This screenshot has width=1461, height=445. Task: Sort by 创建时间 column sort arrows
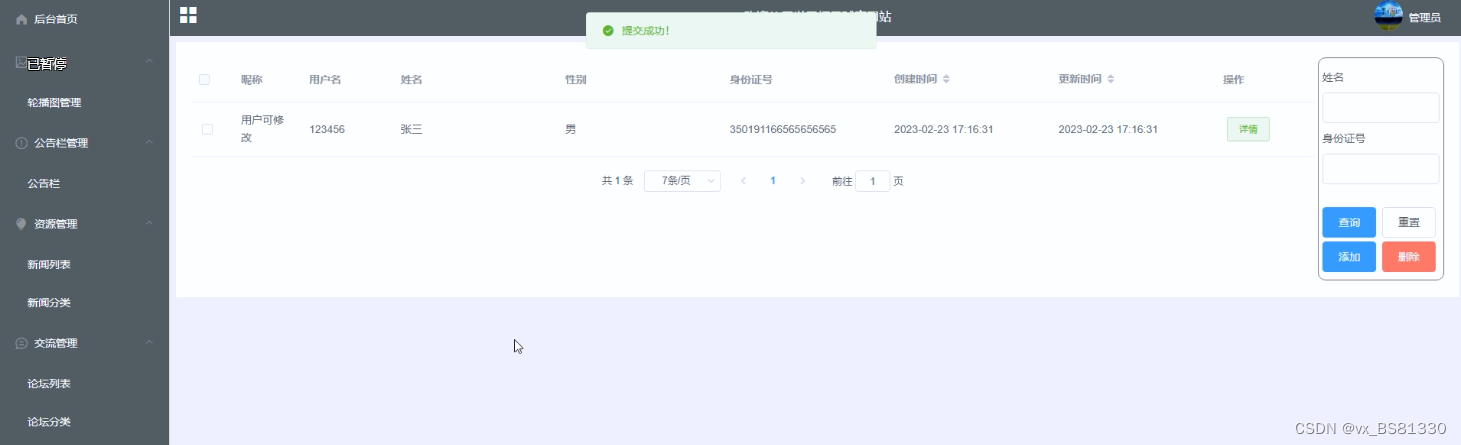(x=946, y=79)
